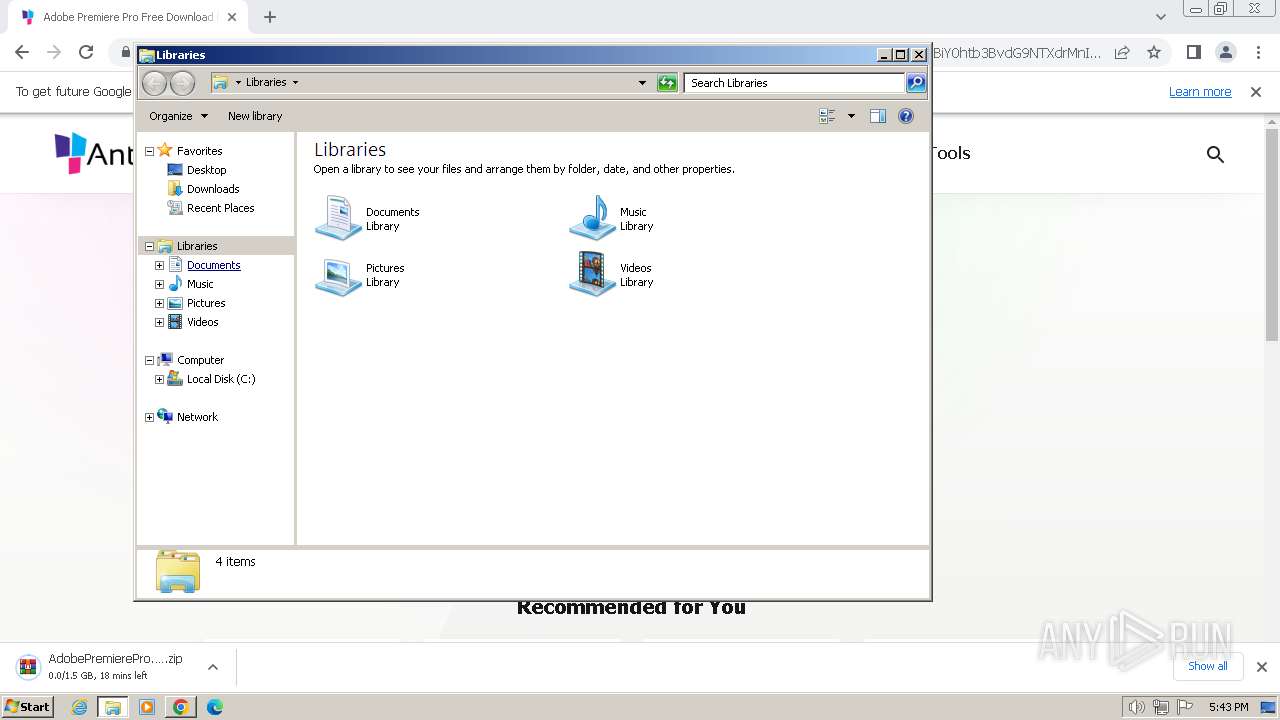Select Desktop under Favorites
1280x720 pixels.
pos(206,170)
